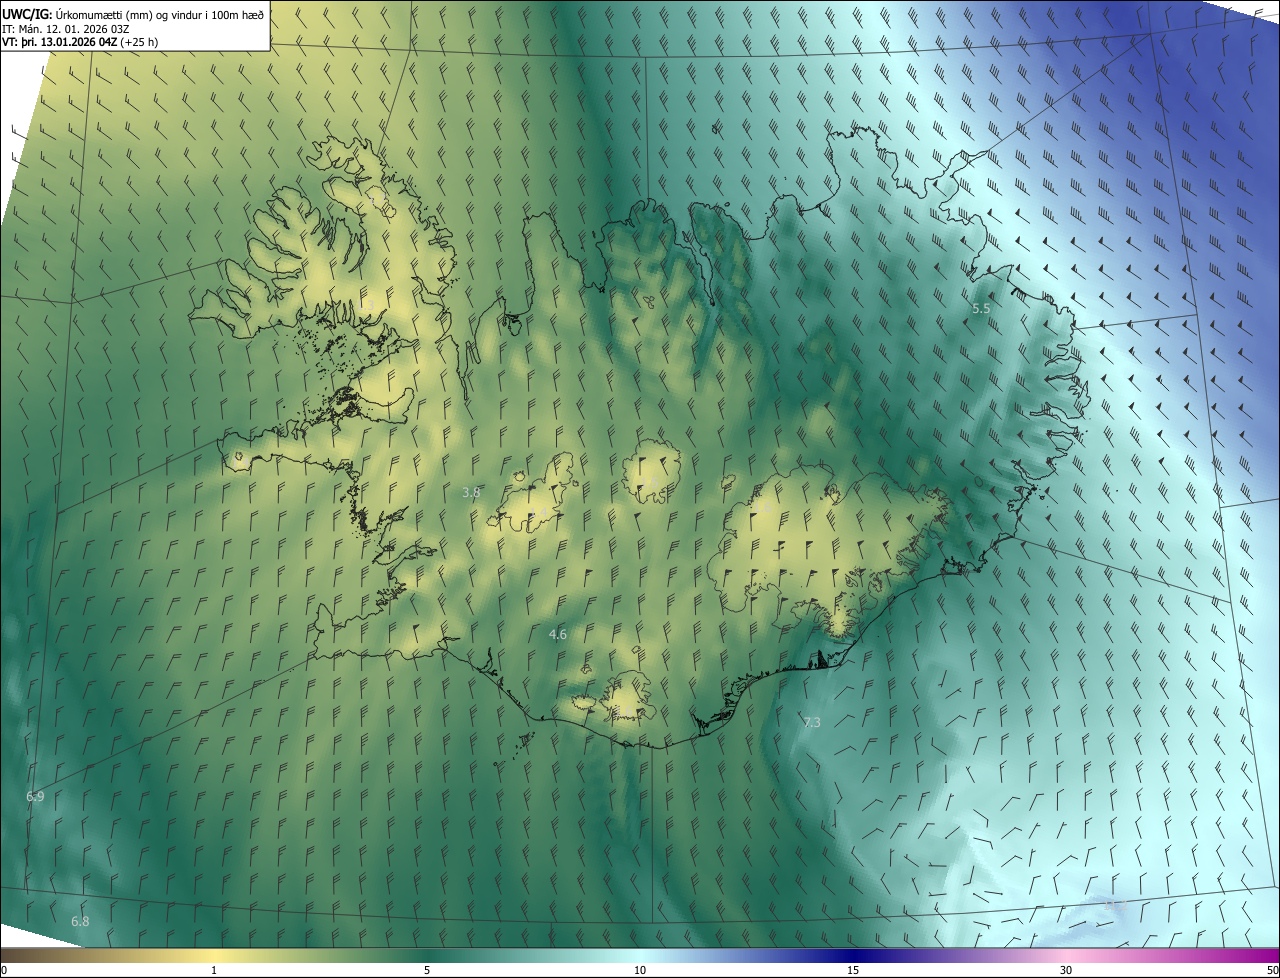Click the colorbar tick label 30

(x=1066, y=971)
